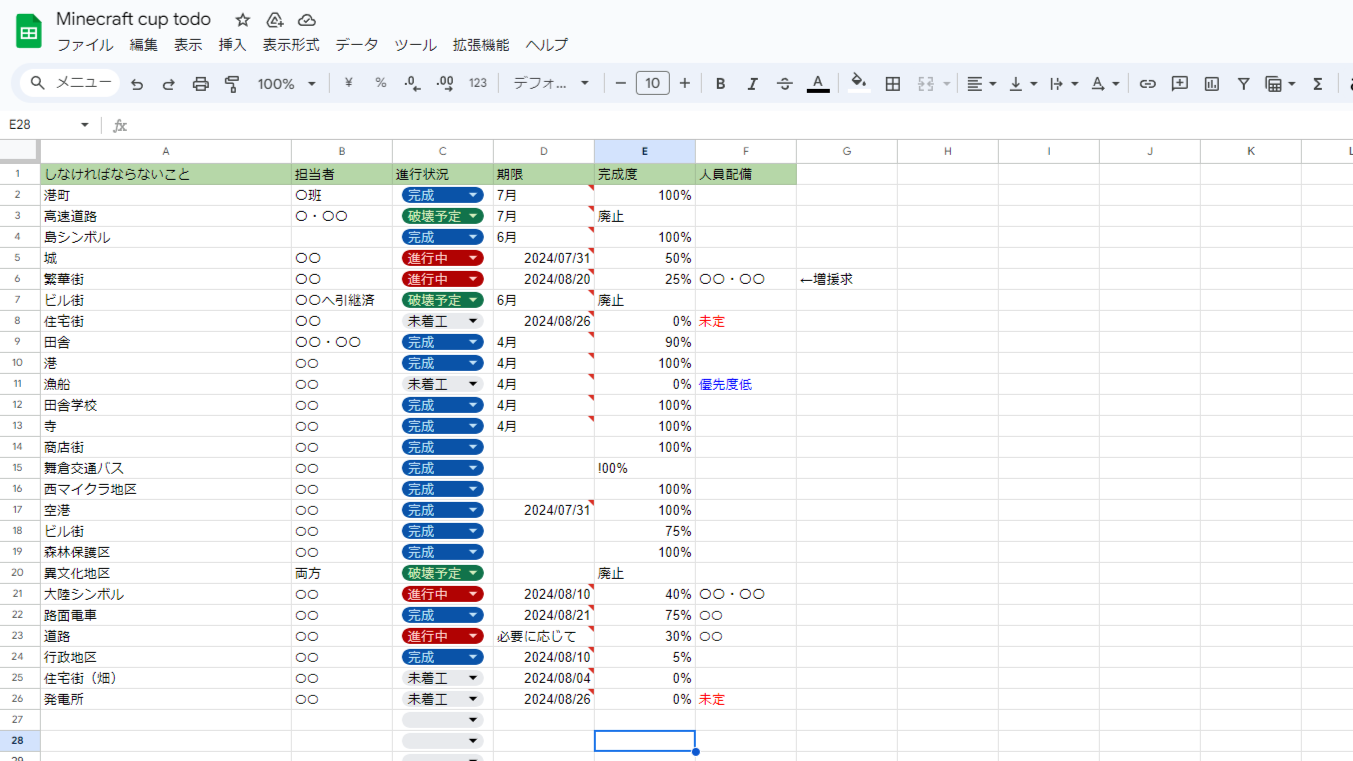Insert a chart
The width and height of the screenshot is (1353, 761).
1212,84
